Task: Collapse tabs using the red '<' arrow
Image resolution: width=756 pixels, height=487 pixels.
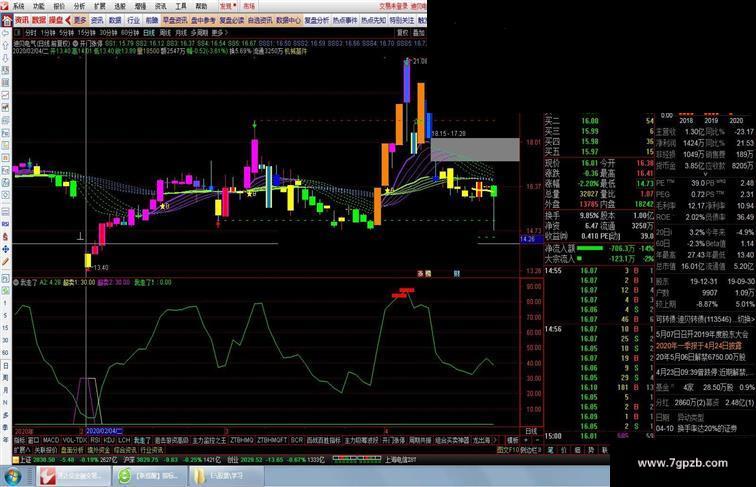Action: coord(68,20)
